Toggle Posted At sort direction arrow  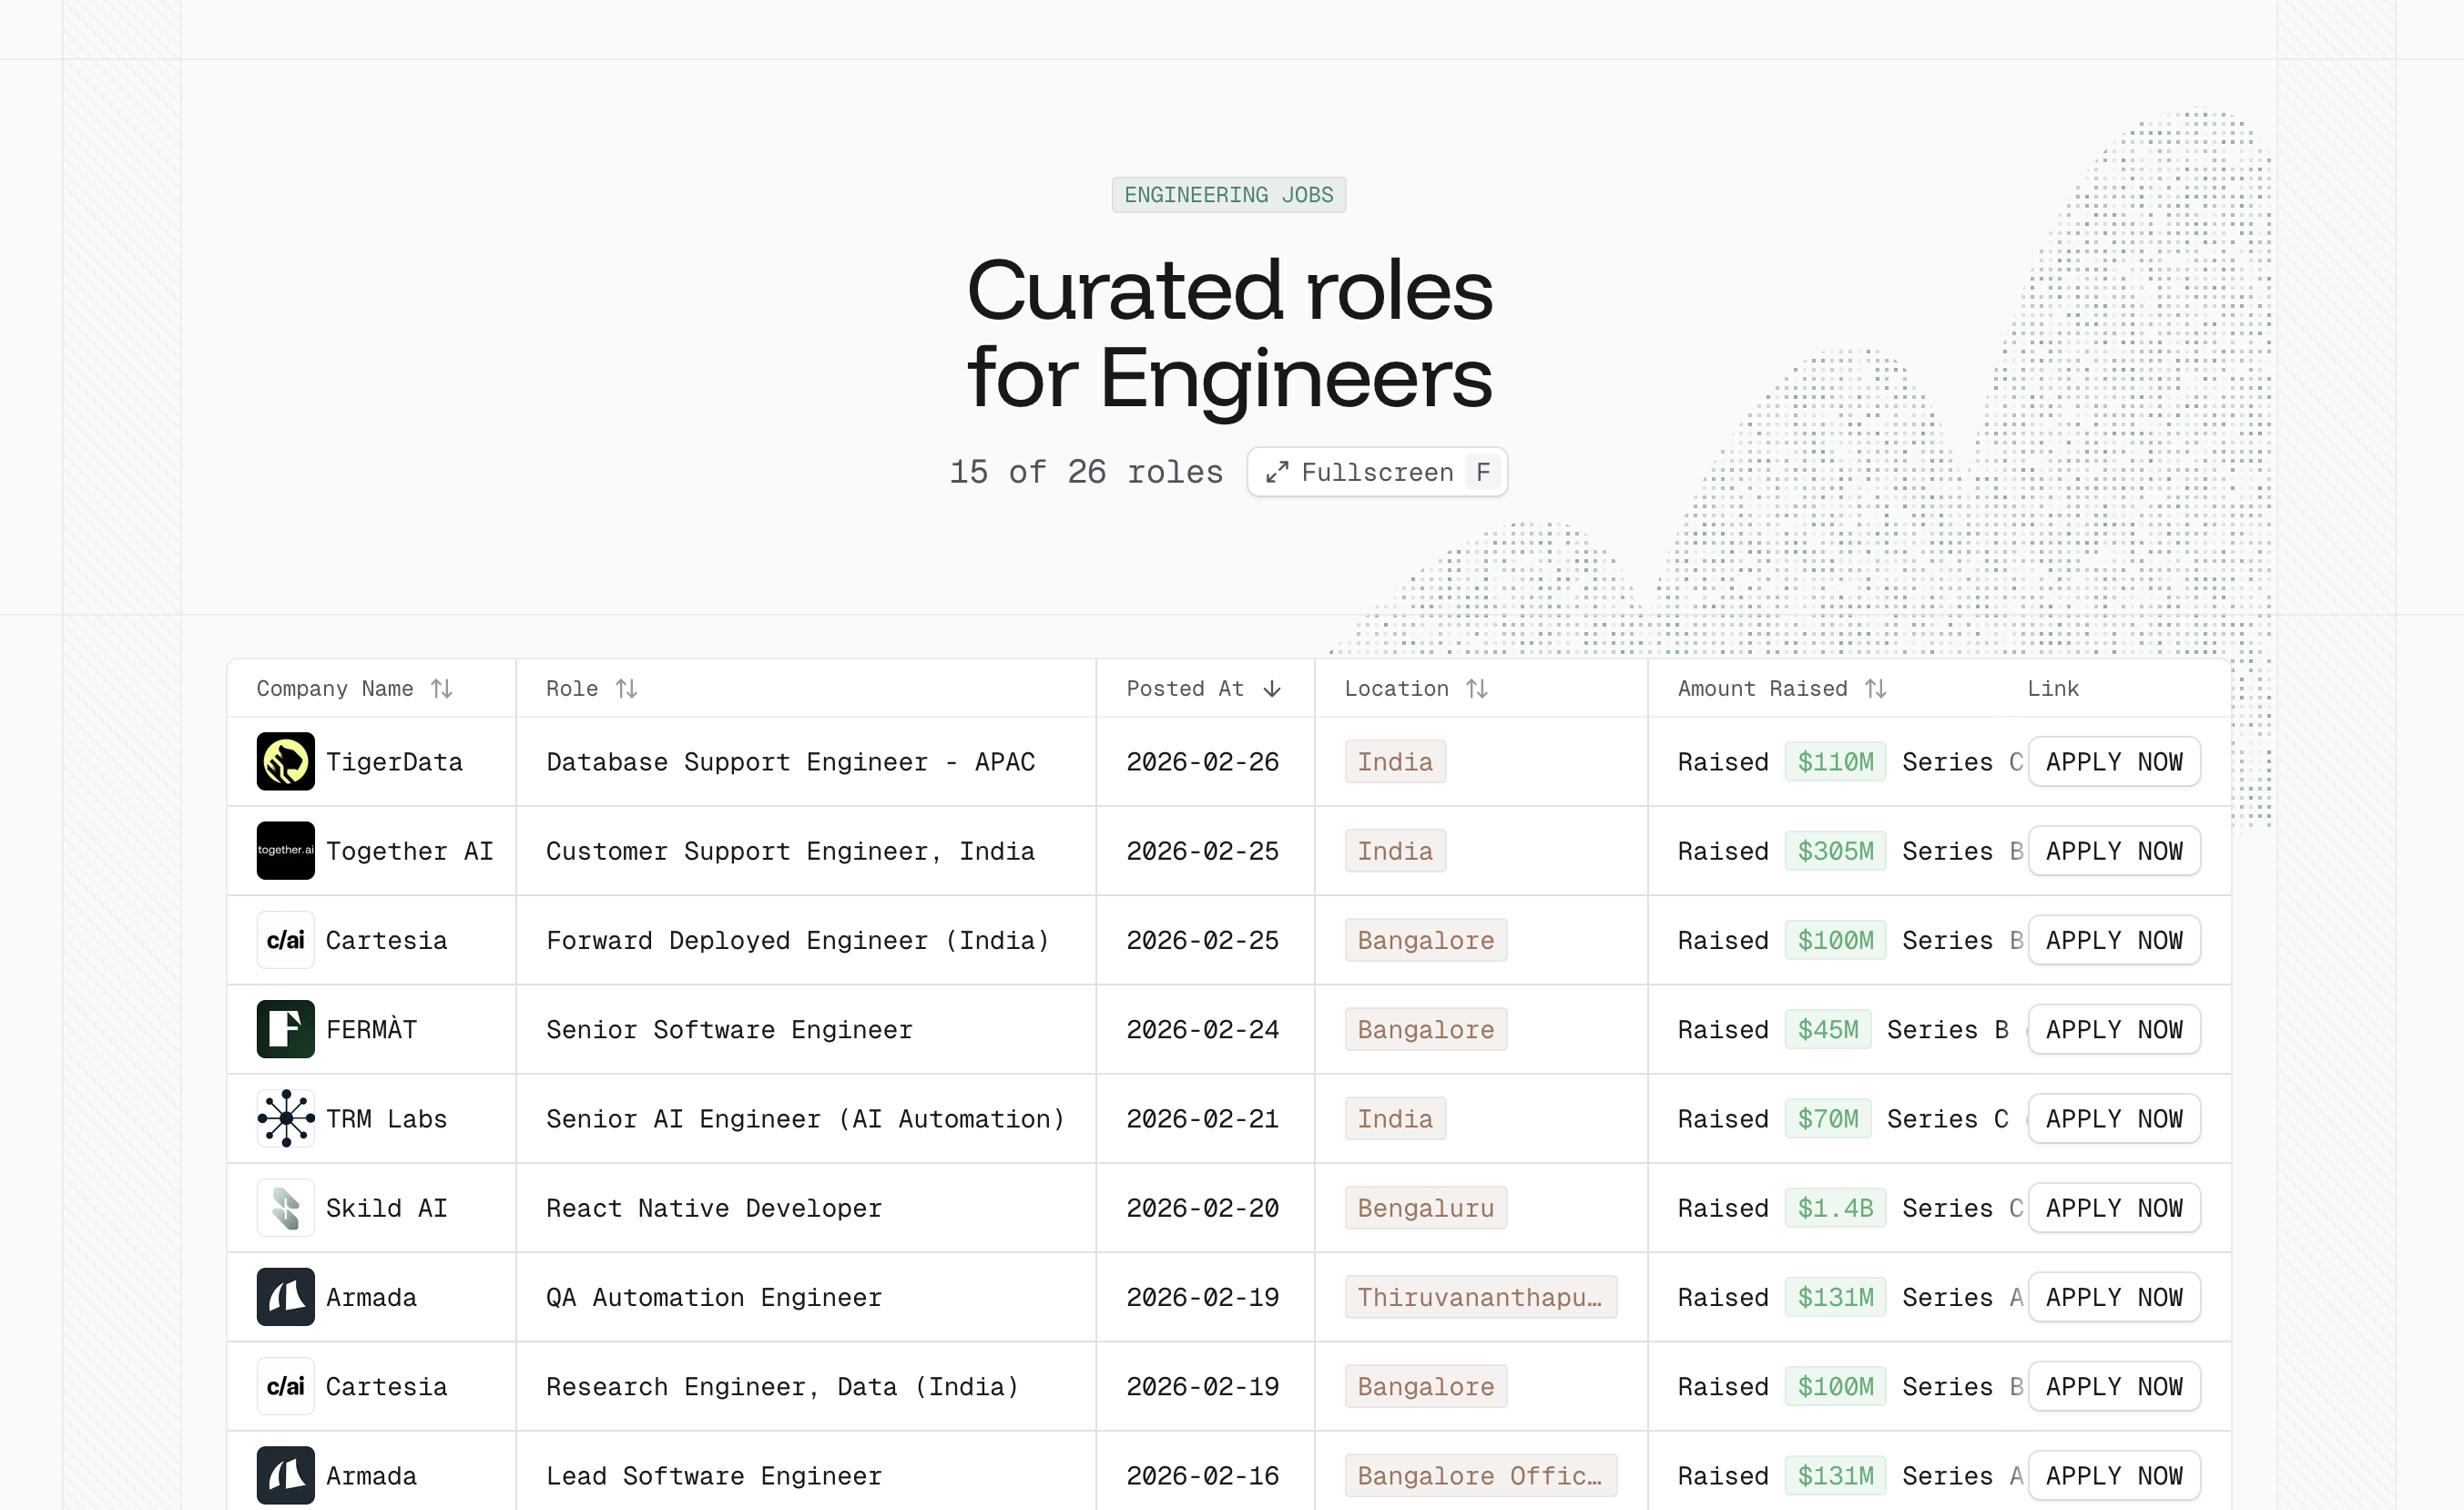pos(1272,689)
